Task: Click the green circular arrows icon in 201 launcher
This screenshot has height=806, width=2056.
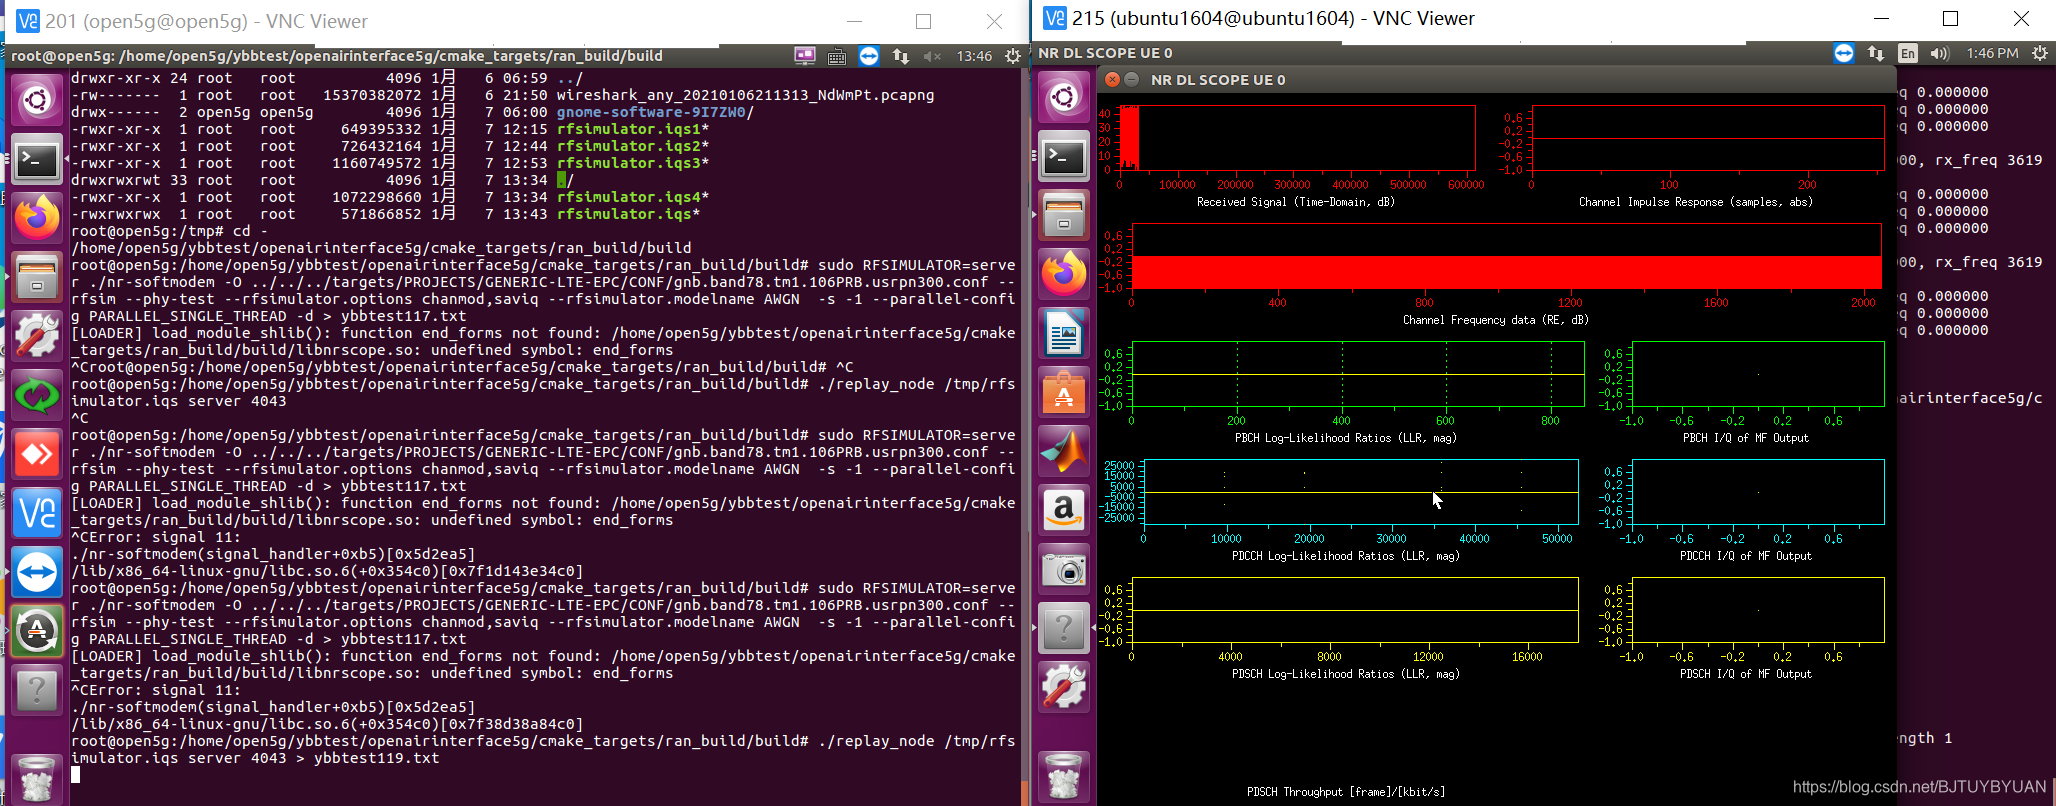Action: pos(37,395)
